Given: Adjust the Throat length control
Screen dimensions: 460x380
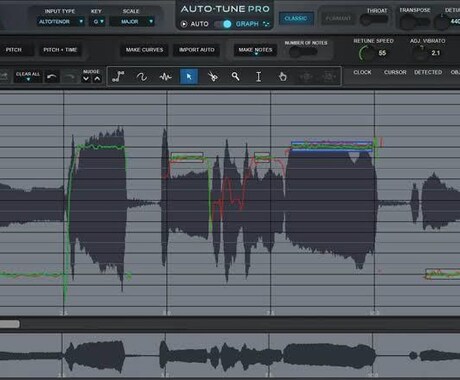Looking at the screenshot, I should coord(374,20).
